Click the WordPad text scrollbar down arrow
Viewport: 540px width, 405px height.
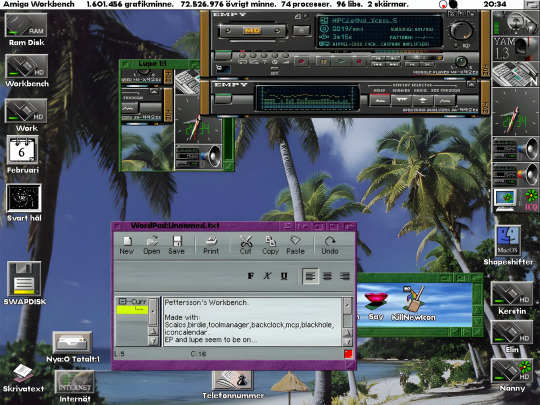pyautogui.click(x=347, y=341)
